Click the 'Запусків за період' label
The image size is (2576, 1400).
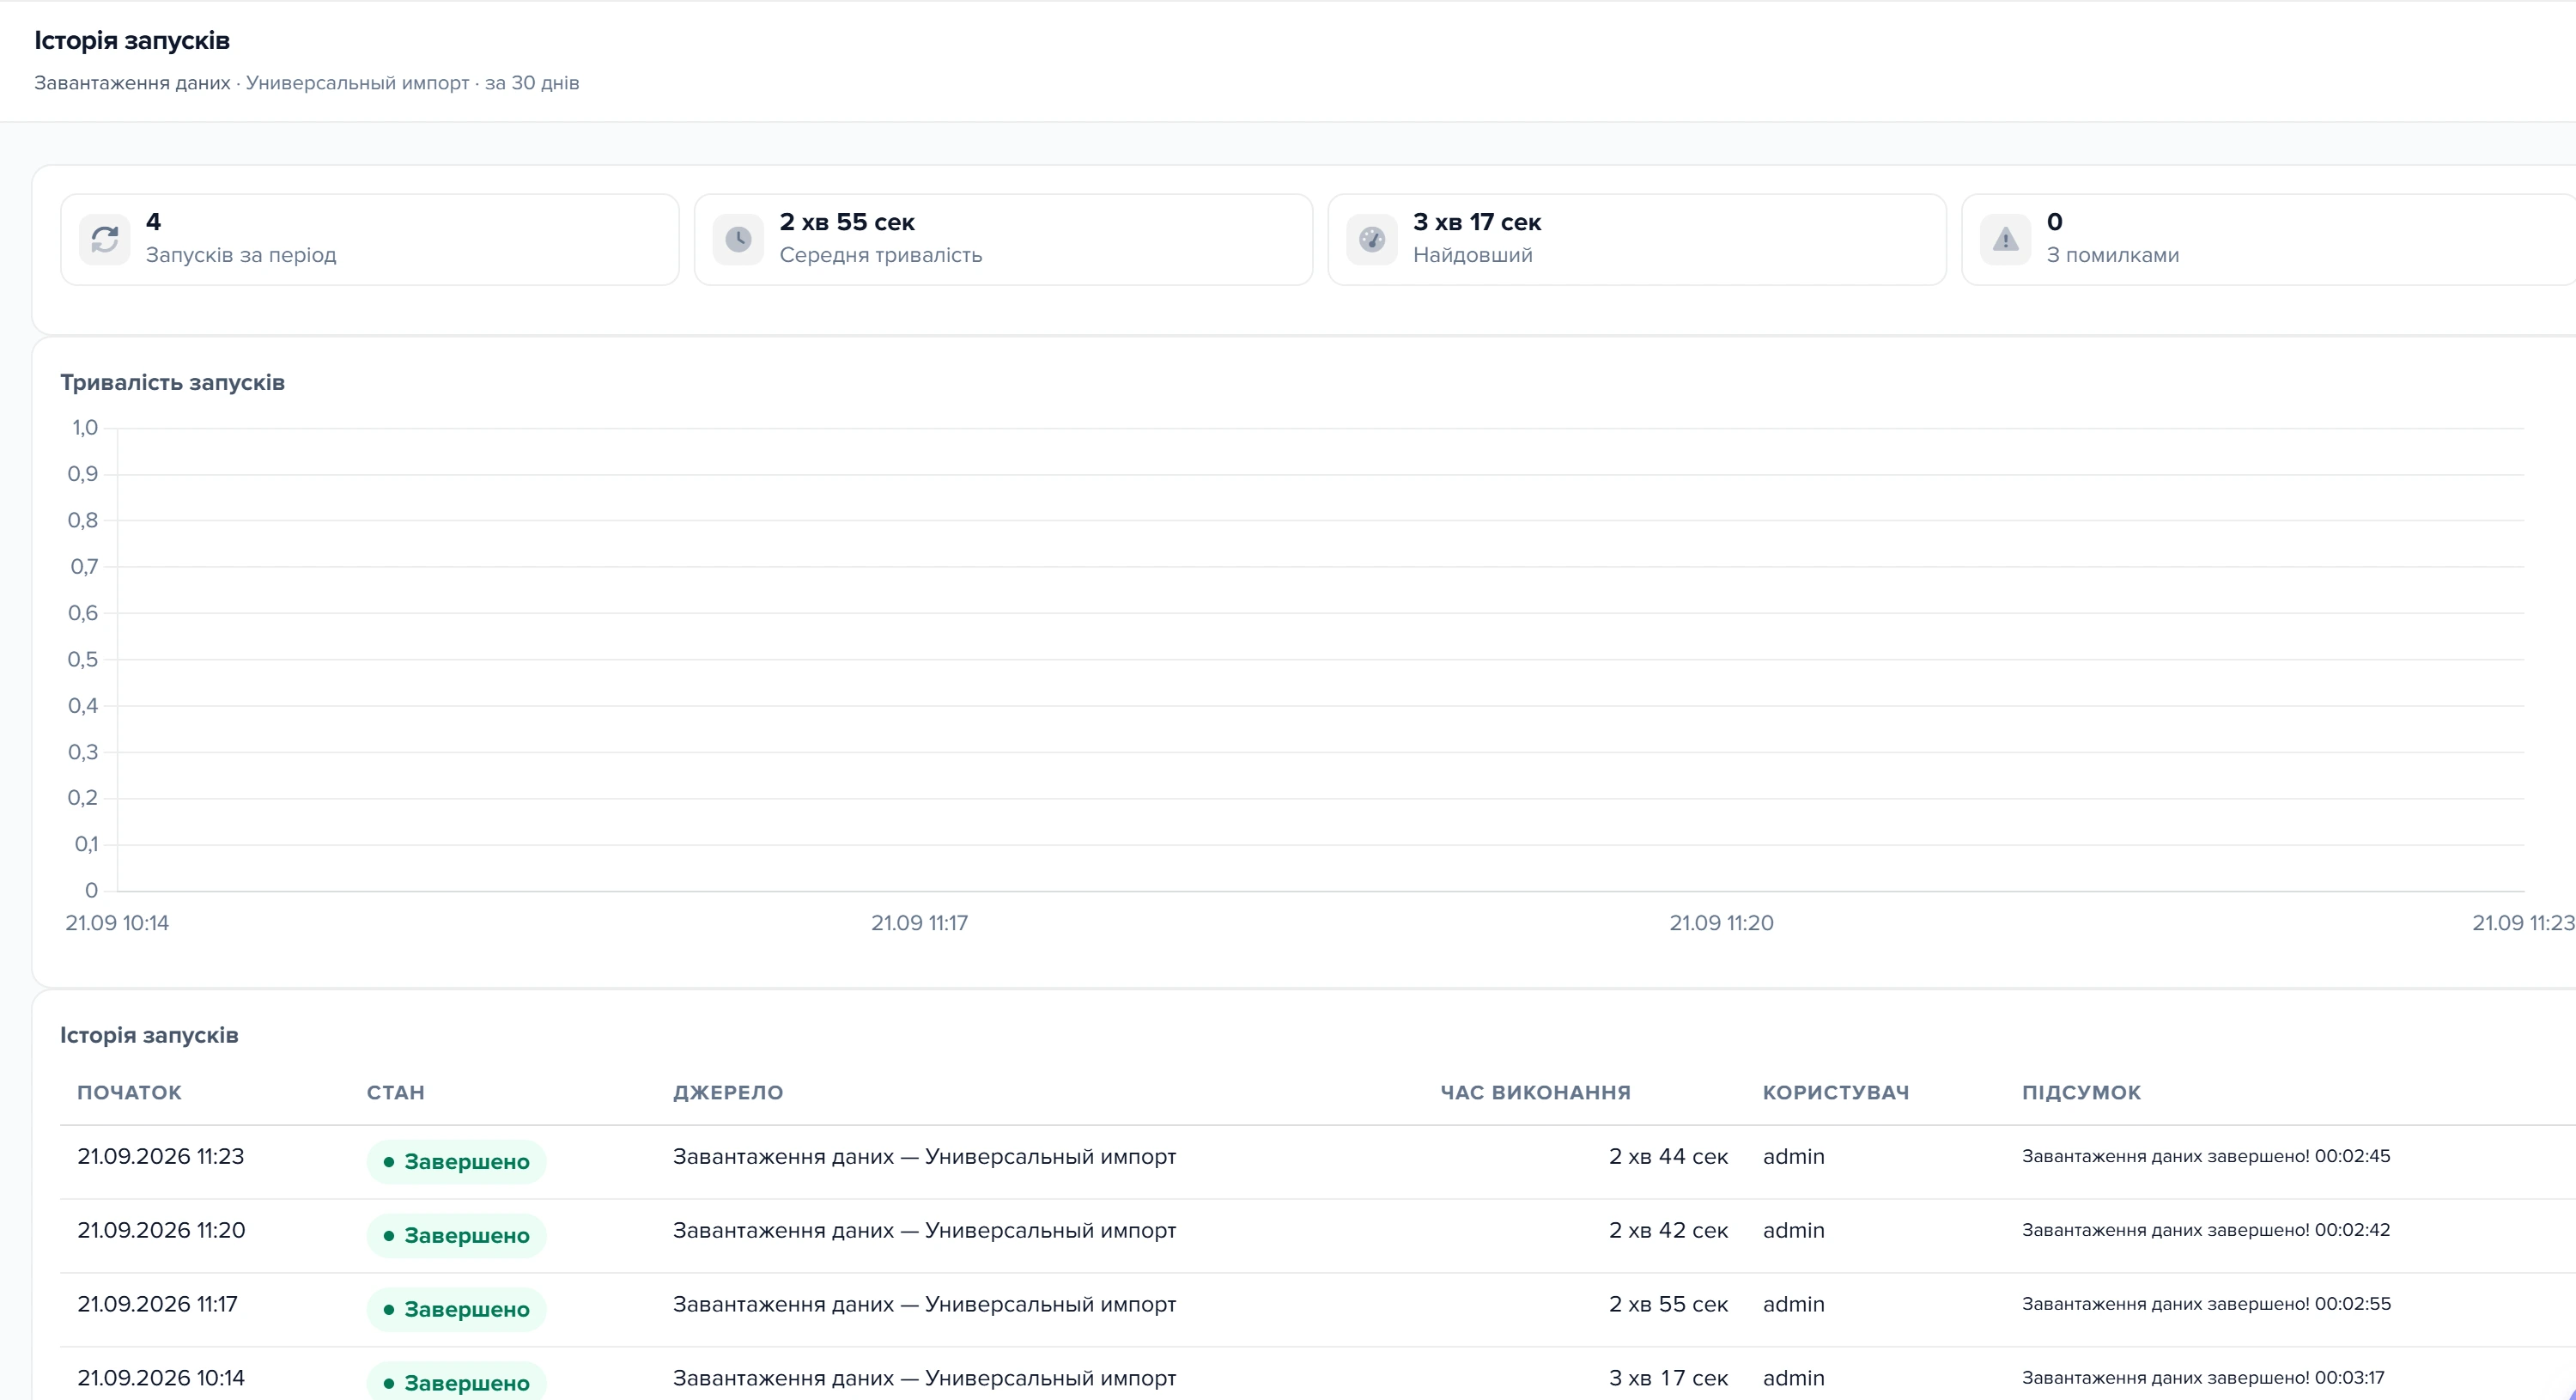241,255
